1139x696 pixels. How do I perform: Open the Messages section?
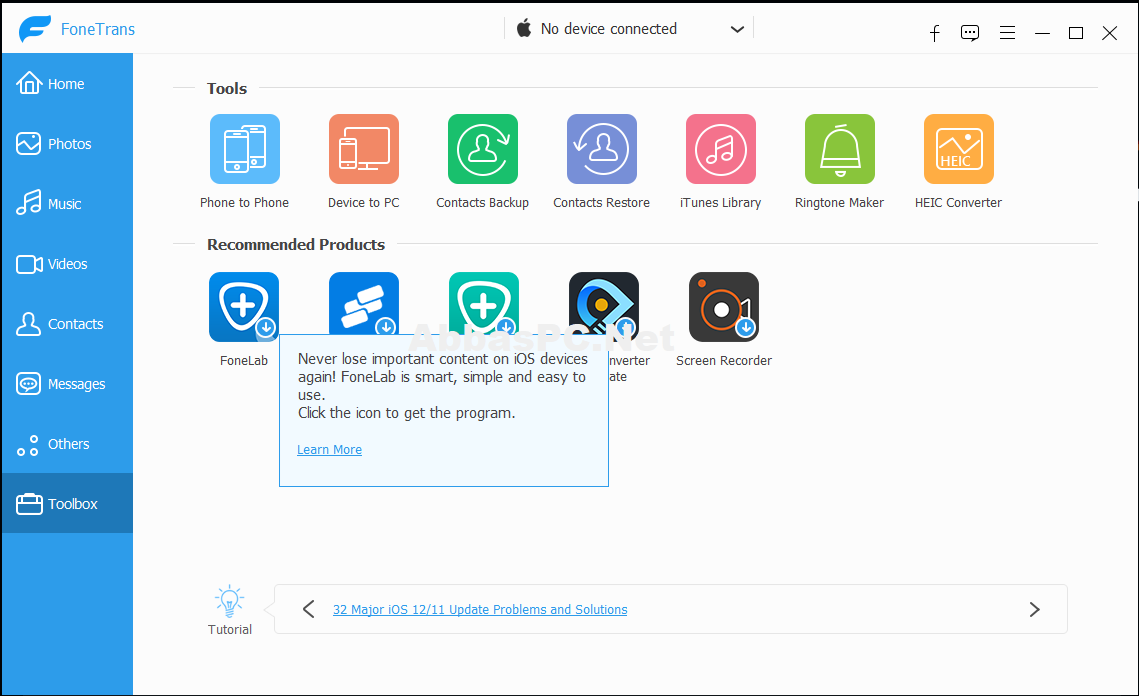pos(67,384)
